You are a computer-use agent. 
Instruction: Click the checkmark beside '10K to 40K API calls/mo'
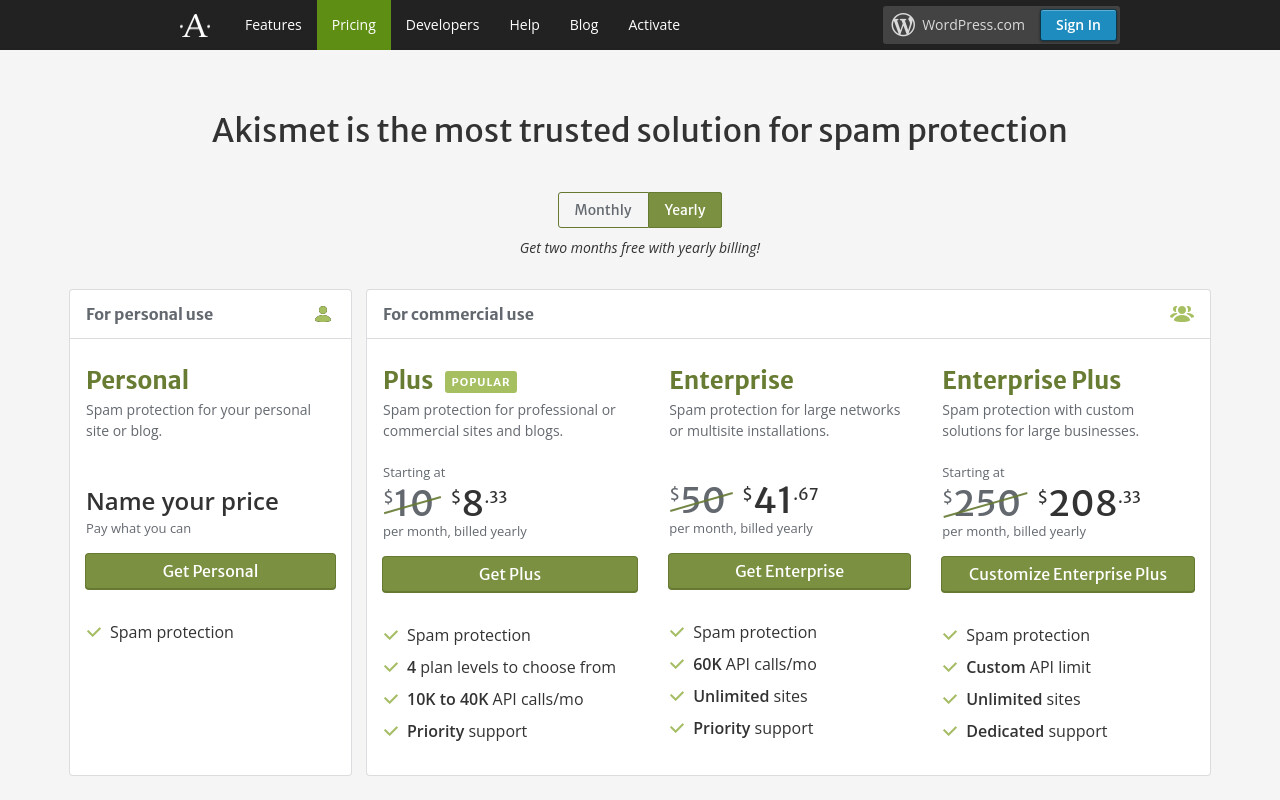tap(391, 699)
